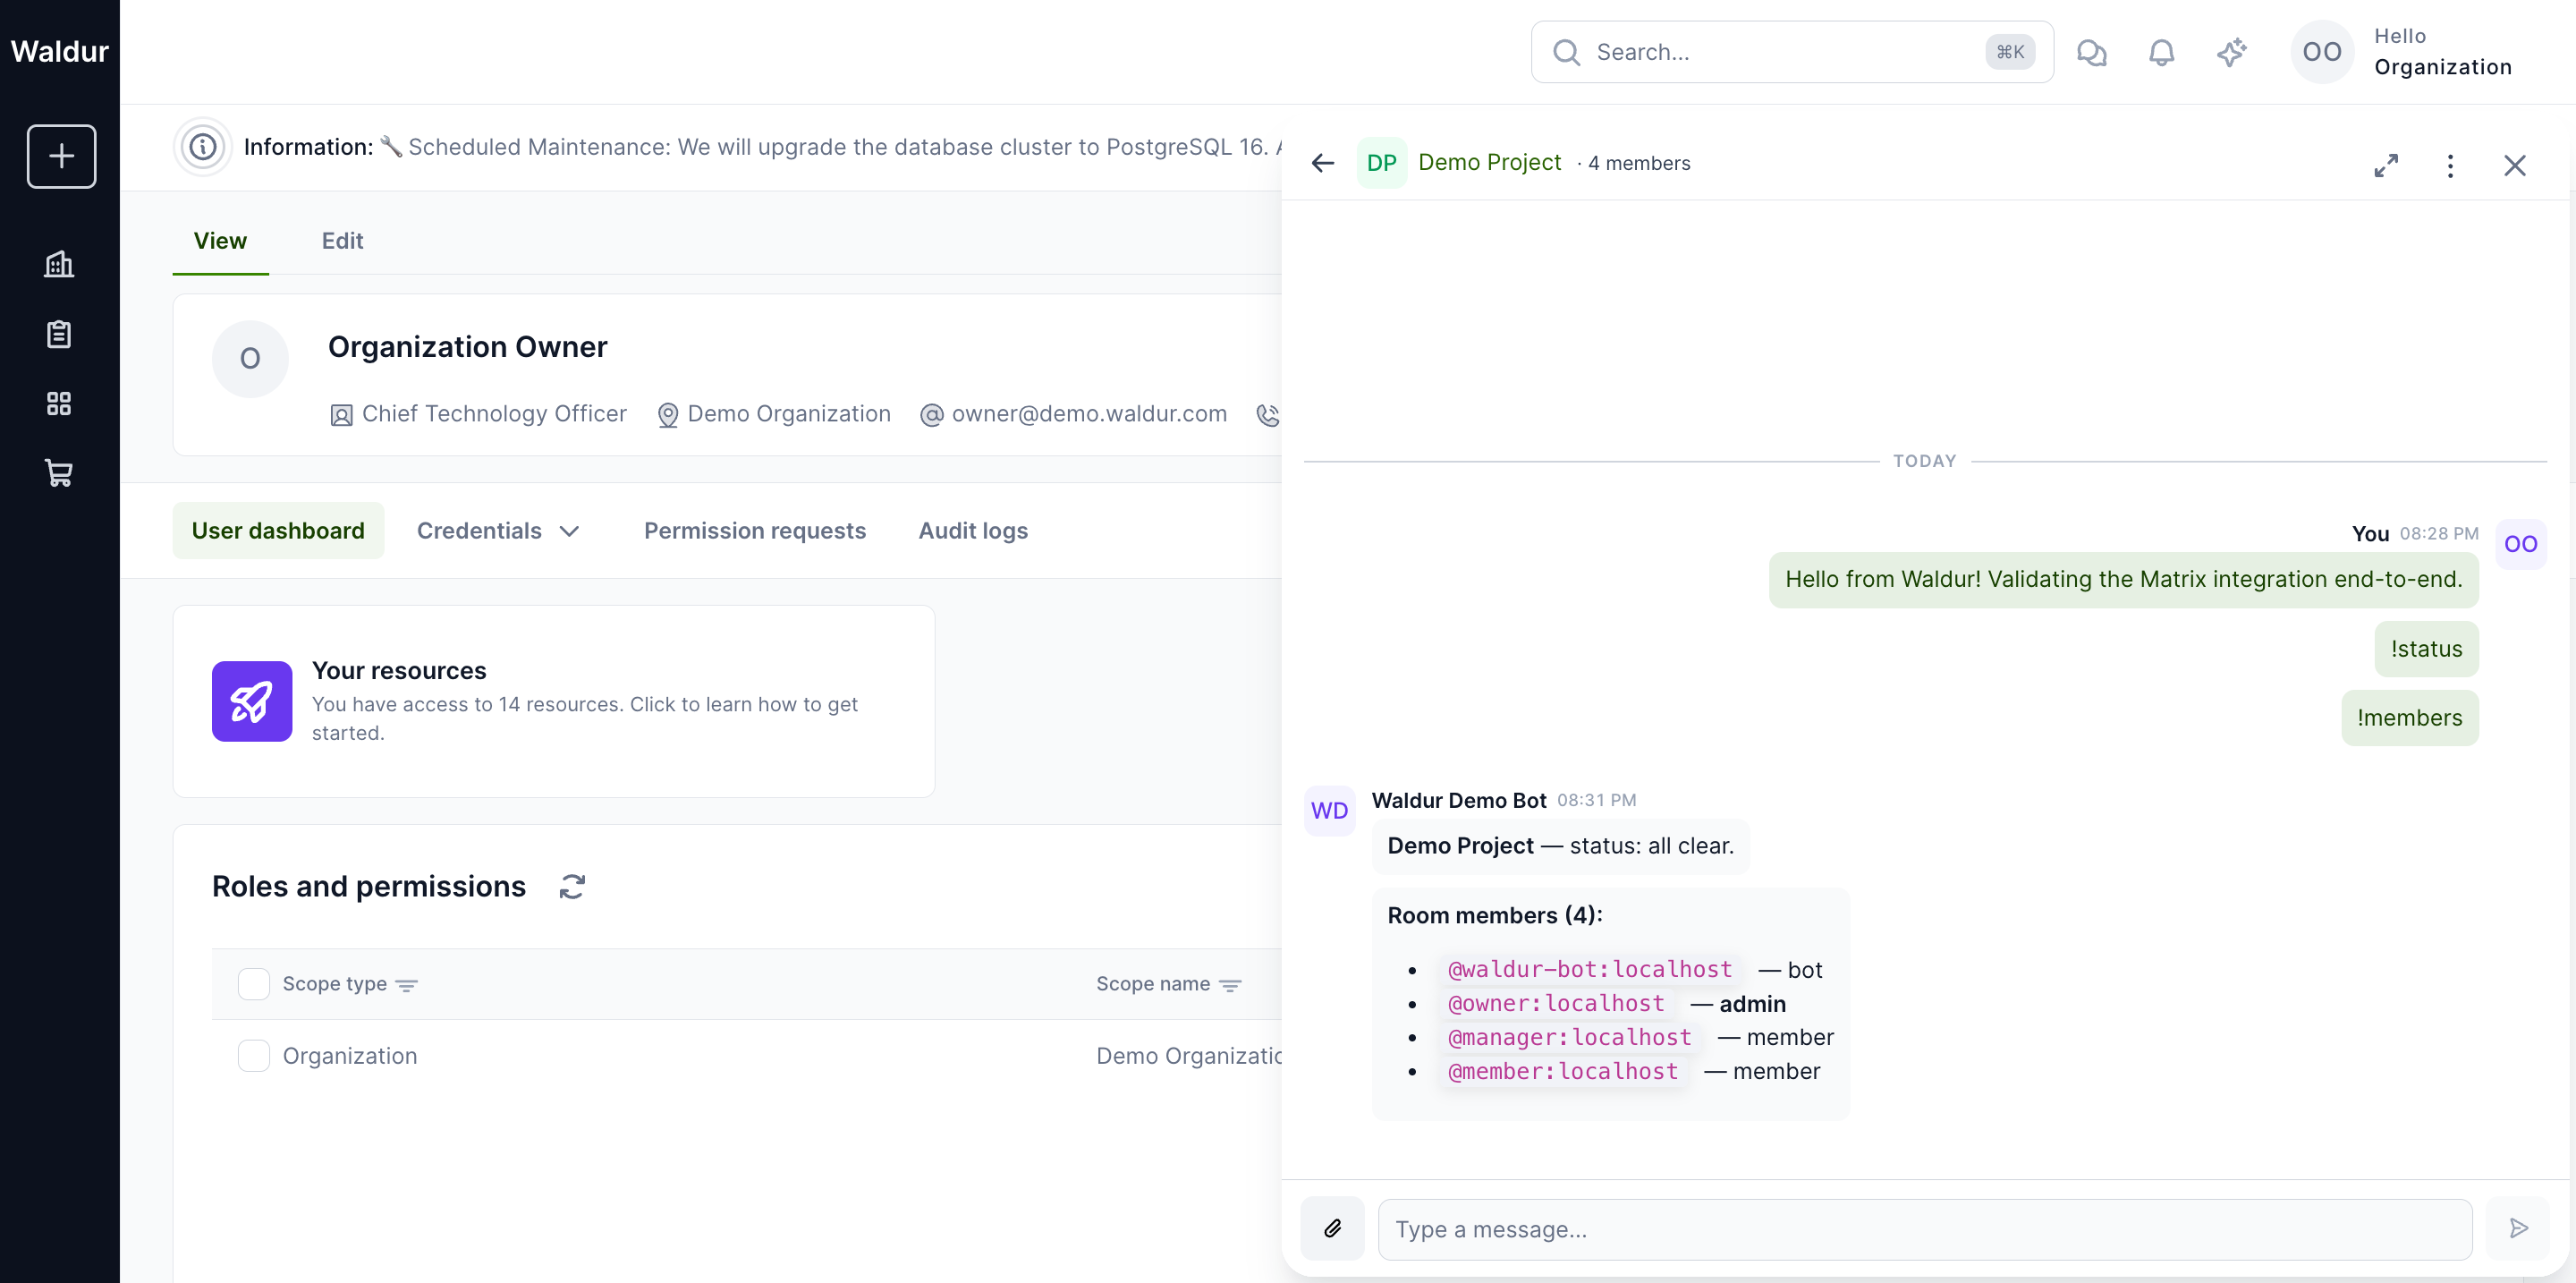Click the !members message bubble
Viewport: 2576px width, 1283px height.
(x=2410, y=718)
